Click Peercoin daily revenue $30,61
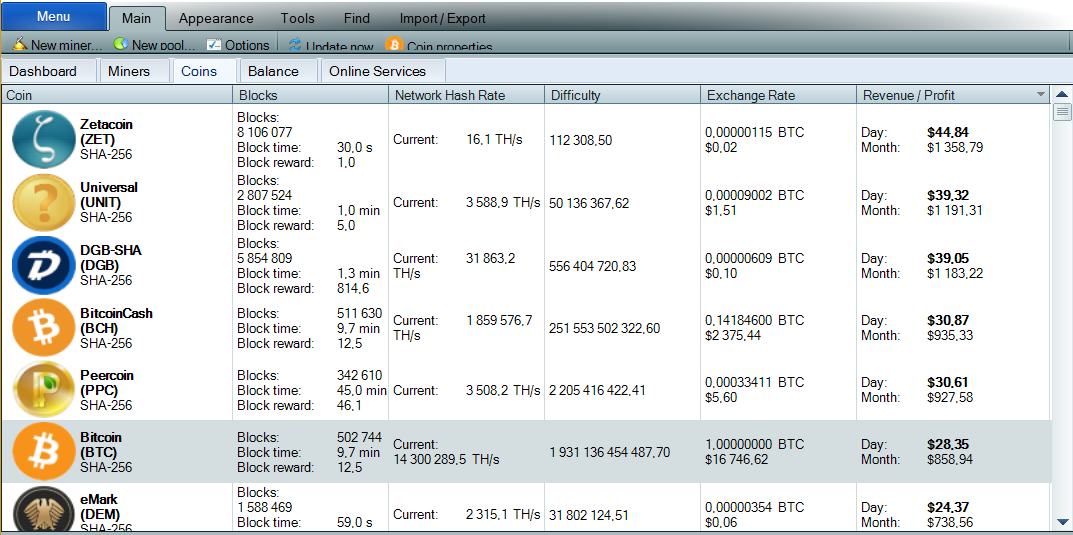 click(x=948, y=382)
